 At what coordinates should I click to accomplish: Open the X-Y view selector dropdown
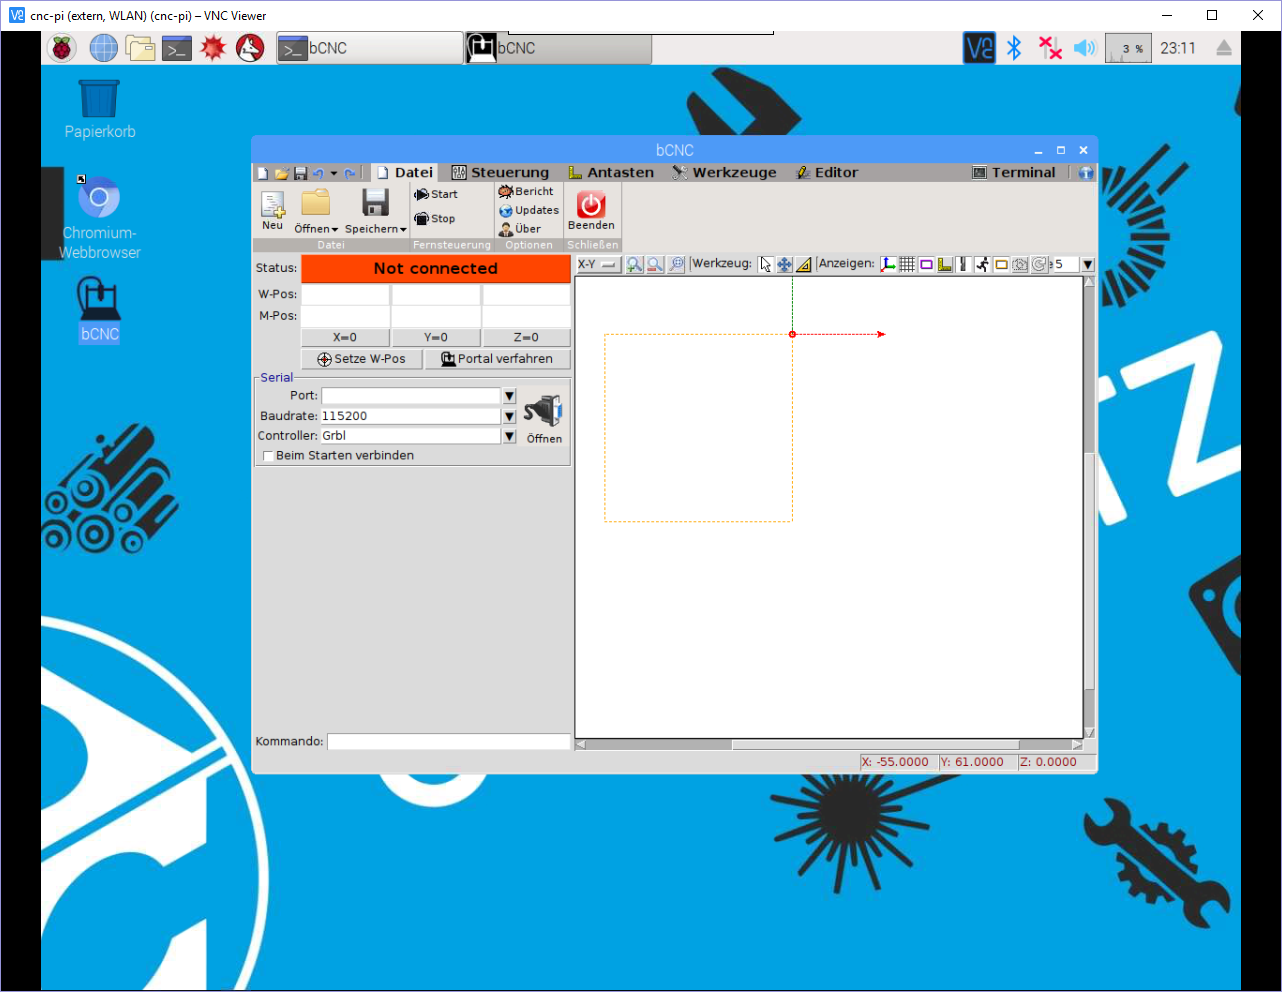[x=598, y=264]
